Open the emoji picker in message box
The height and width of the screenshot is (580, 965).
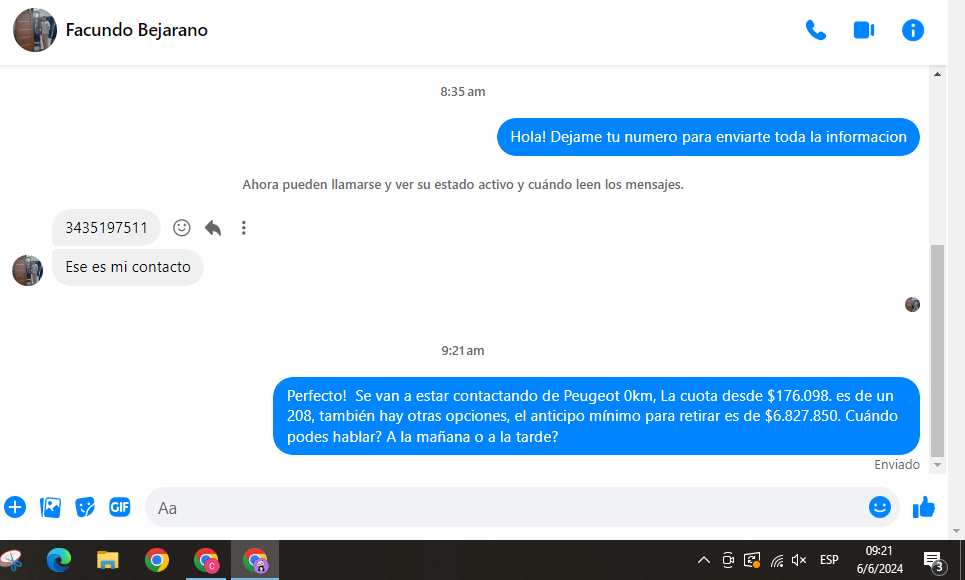point(880,507)
